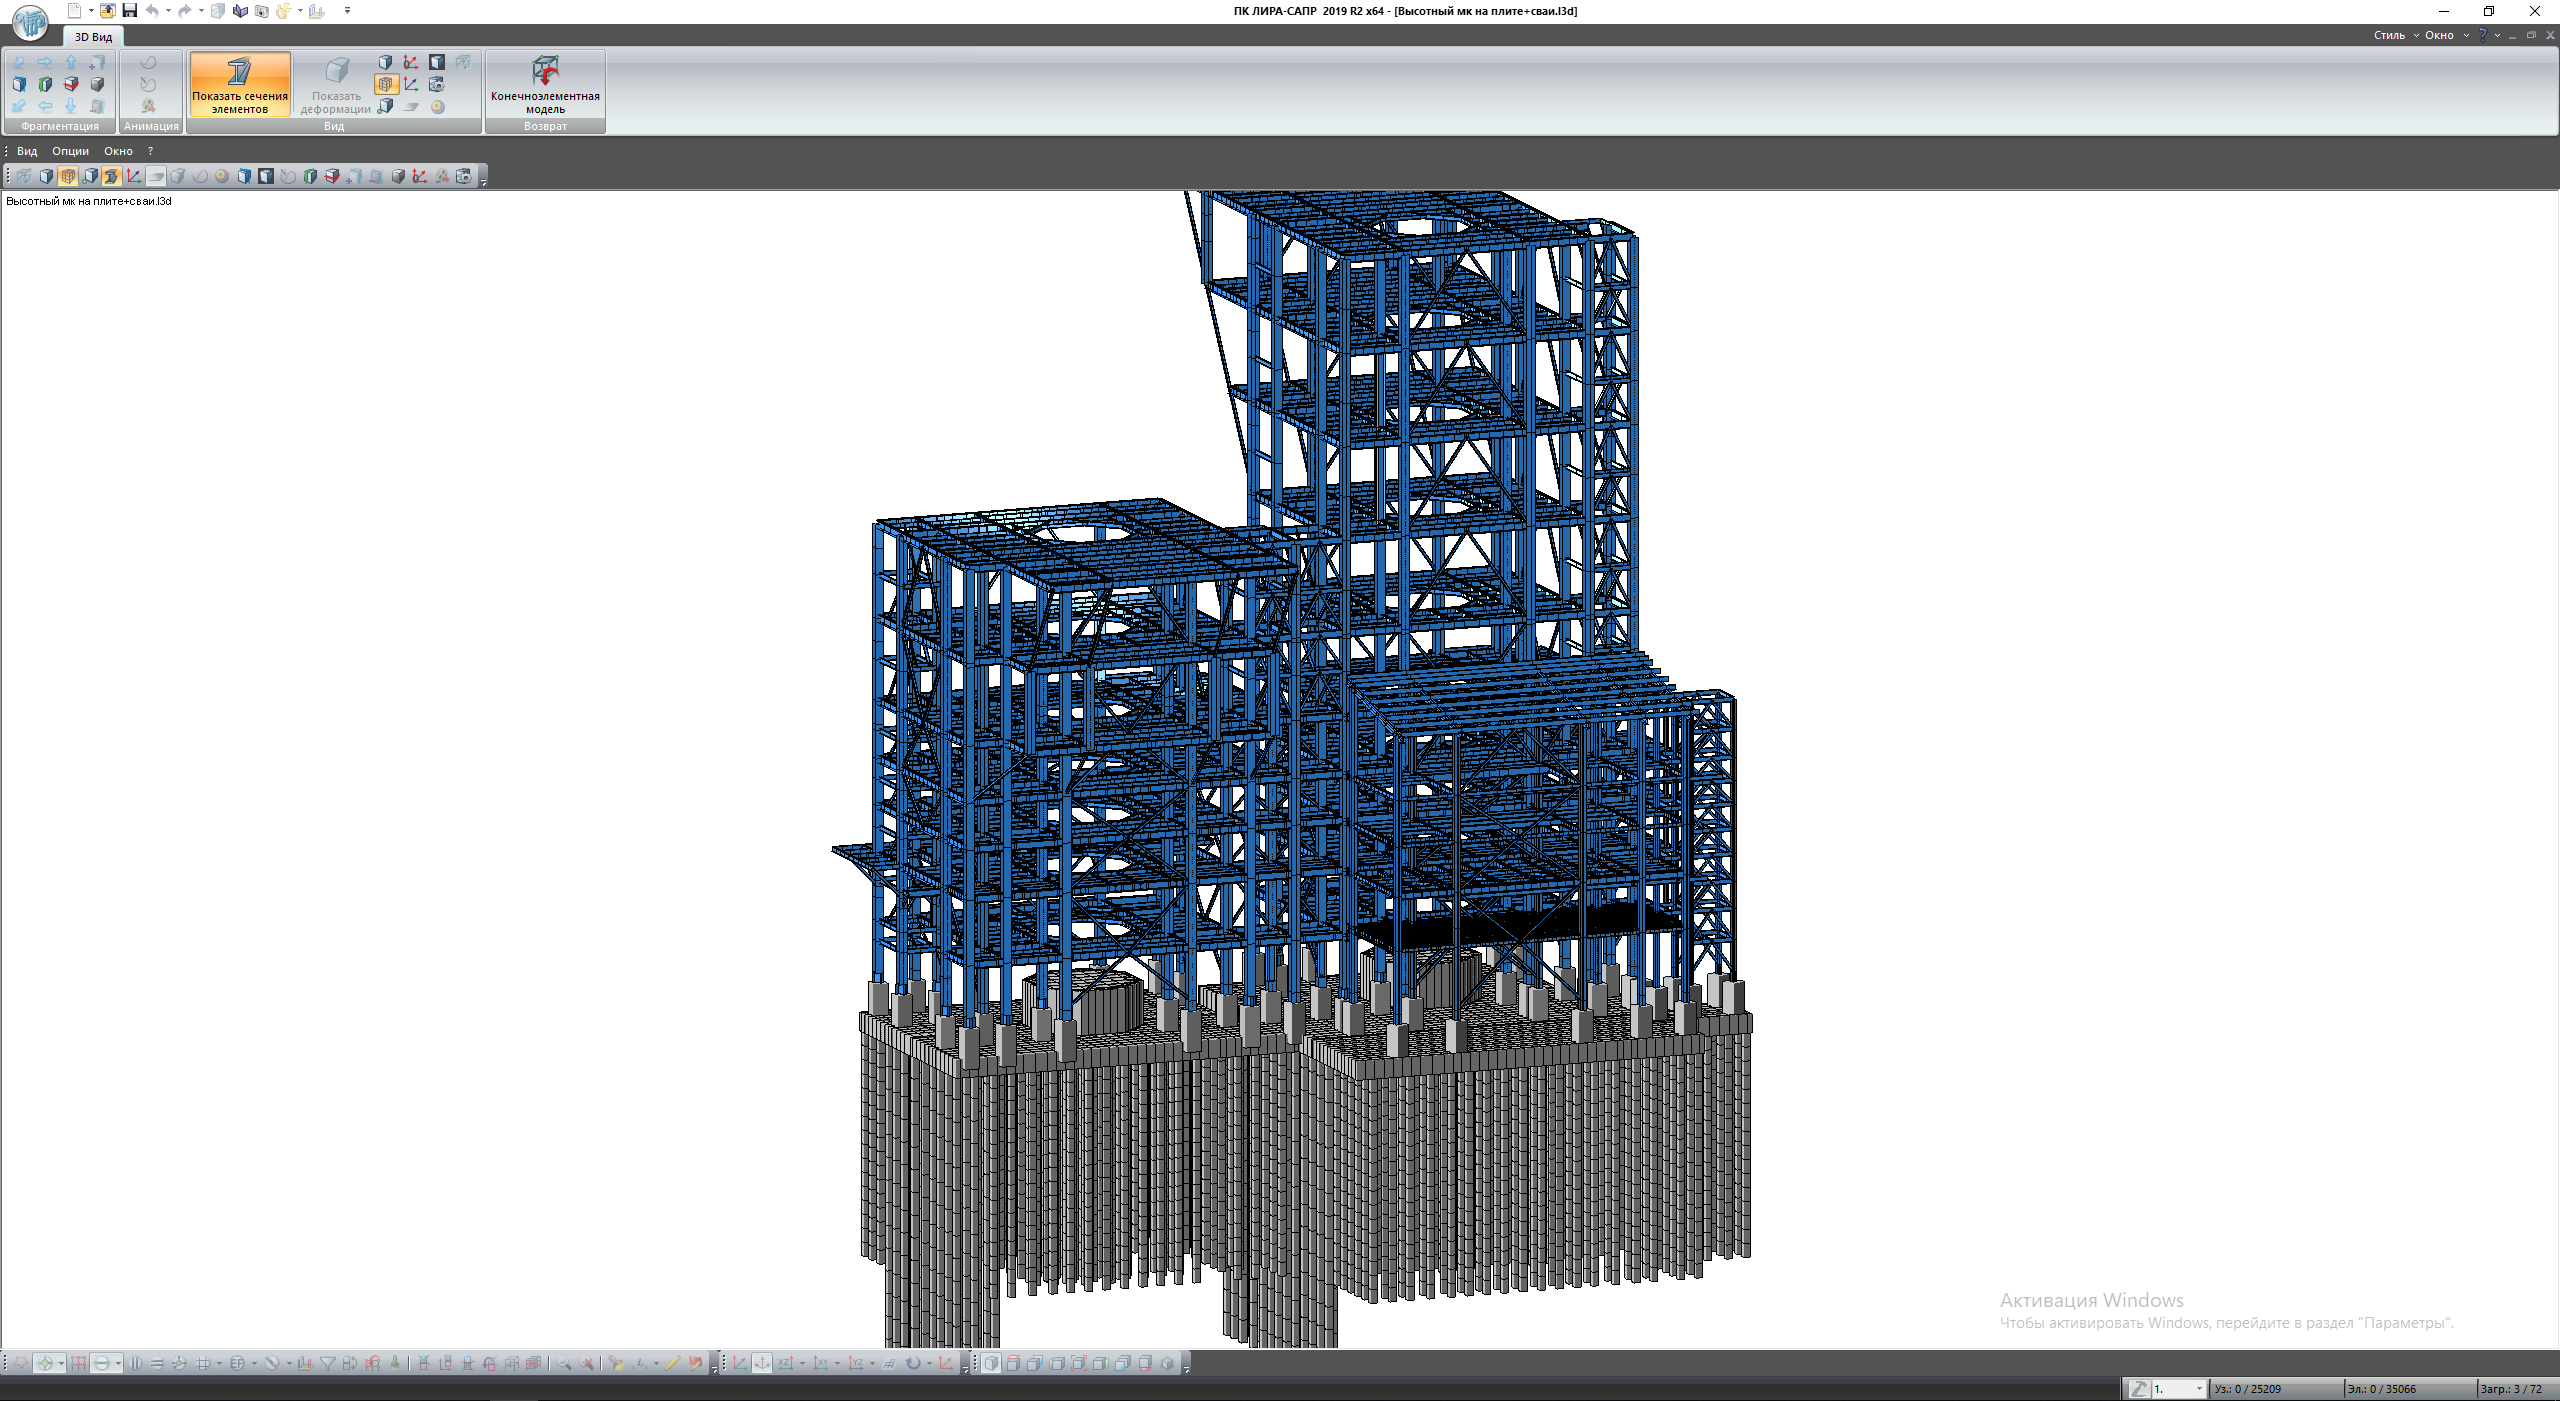Click the pencil icon in the bottom toolbar
The height and width of the screenshot is (1401, 2560).
click(672, 1364)
